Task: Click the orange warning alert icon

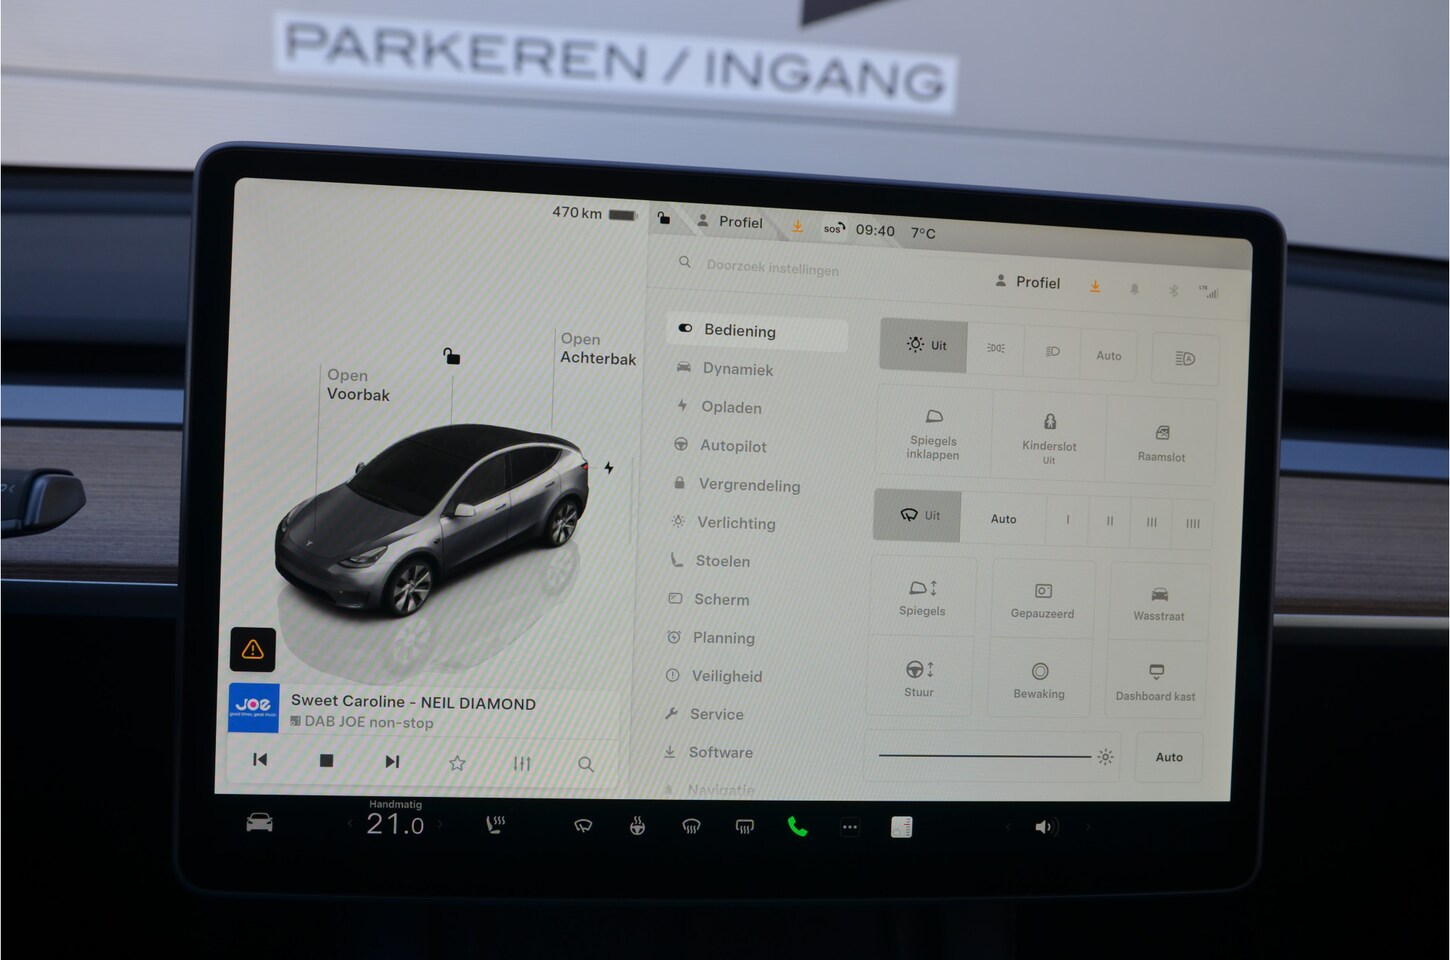Action: point(253,650)
